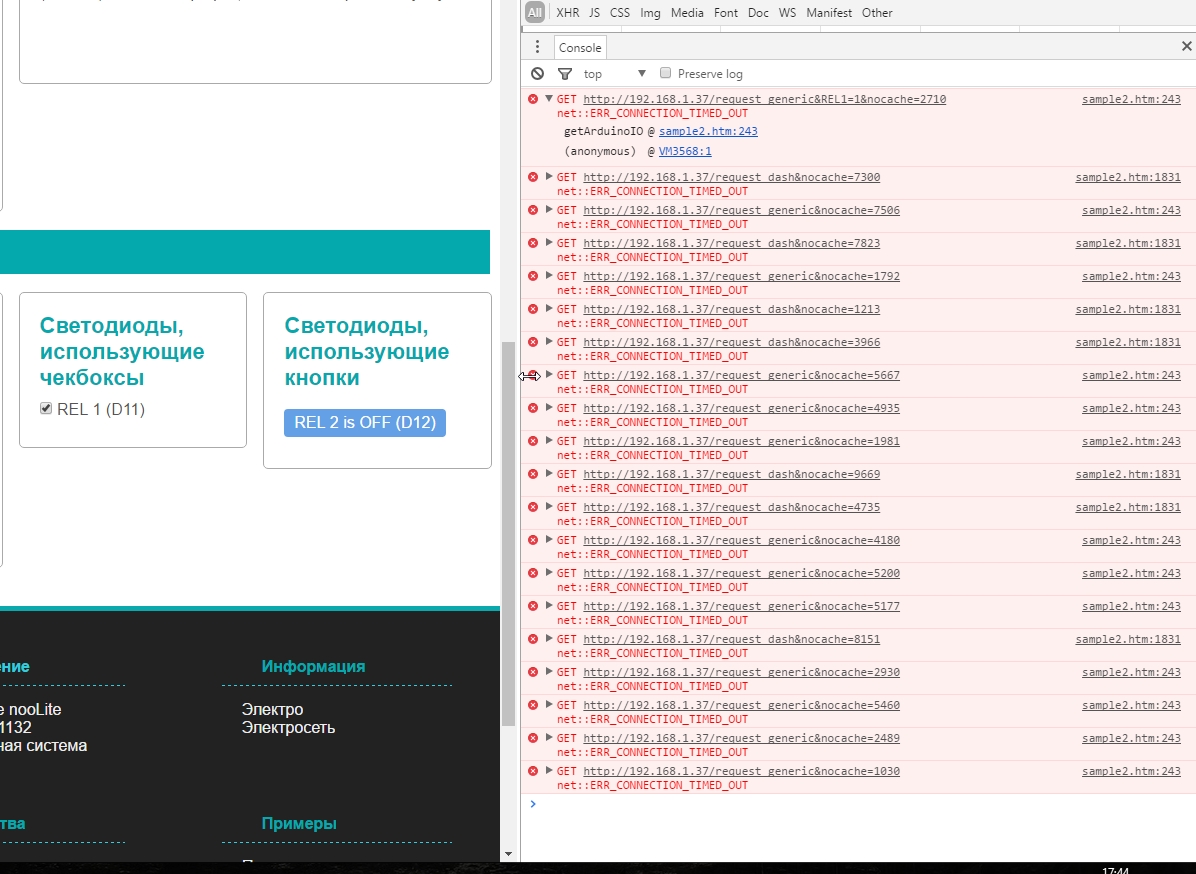Filter network requests by JS
Screen dimensions: 1196x874
[594, 13]
